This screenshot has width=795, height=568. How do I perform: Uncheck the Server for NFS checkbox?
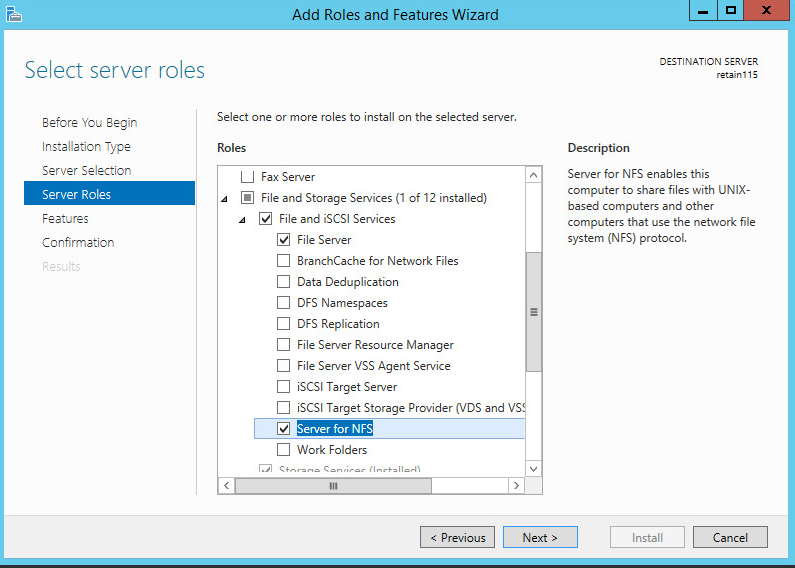[284, 429]
